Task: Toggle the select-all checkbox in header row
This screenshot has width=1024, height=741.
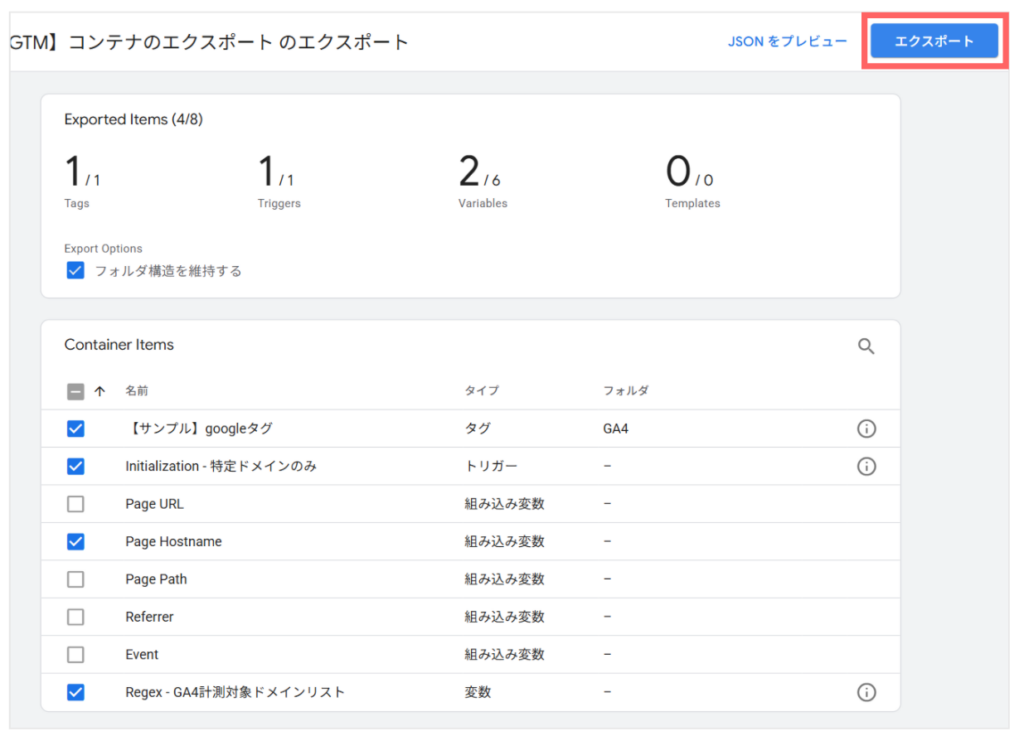Action: point(76,392)
